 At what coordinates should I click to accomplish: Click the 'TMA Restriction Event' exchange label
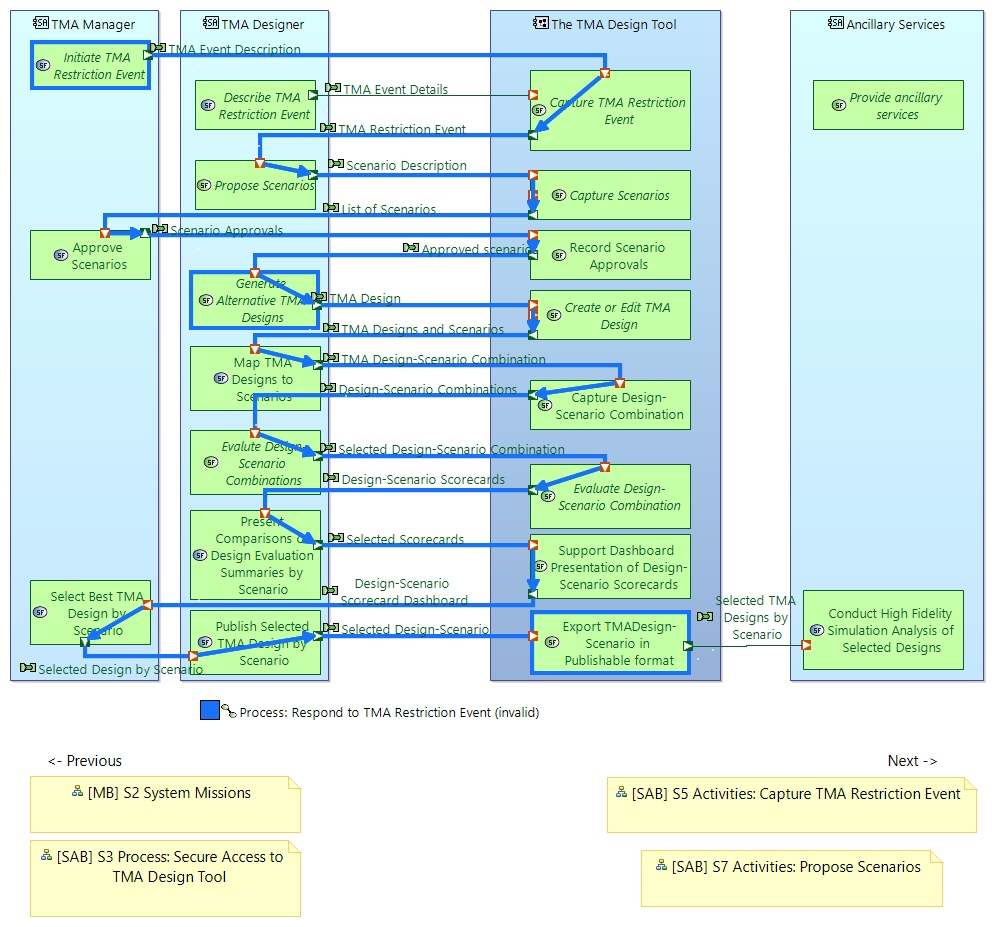point(402,129)
